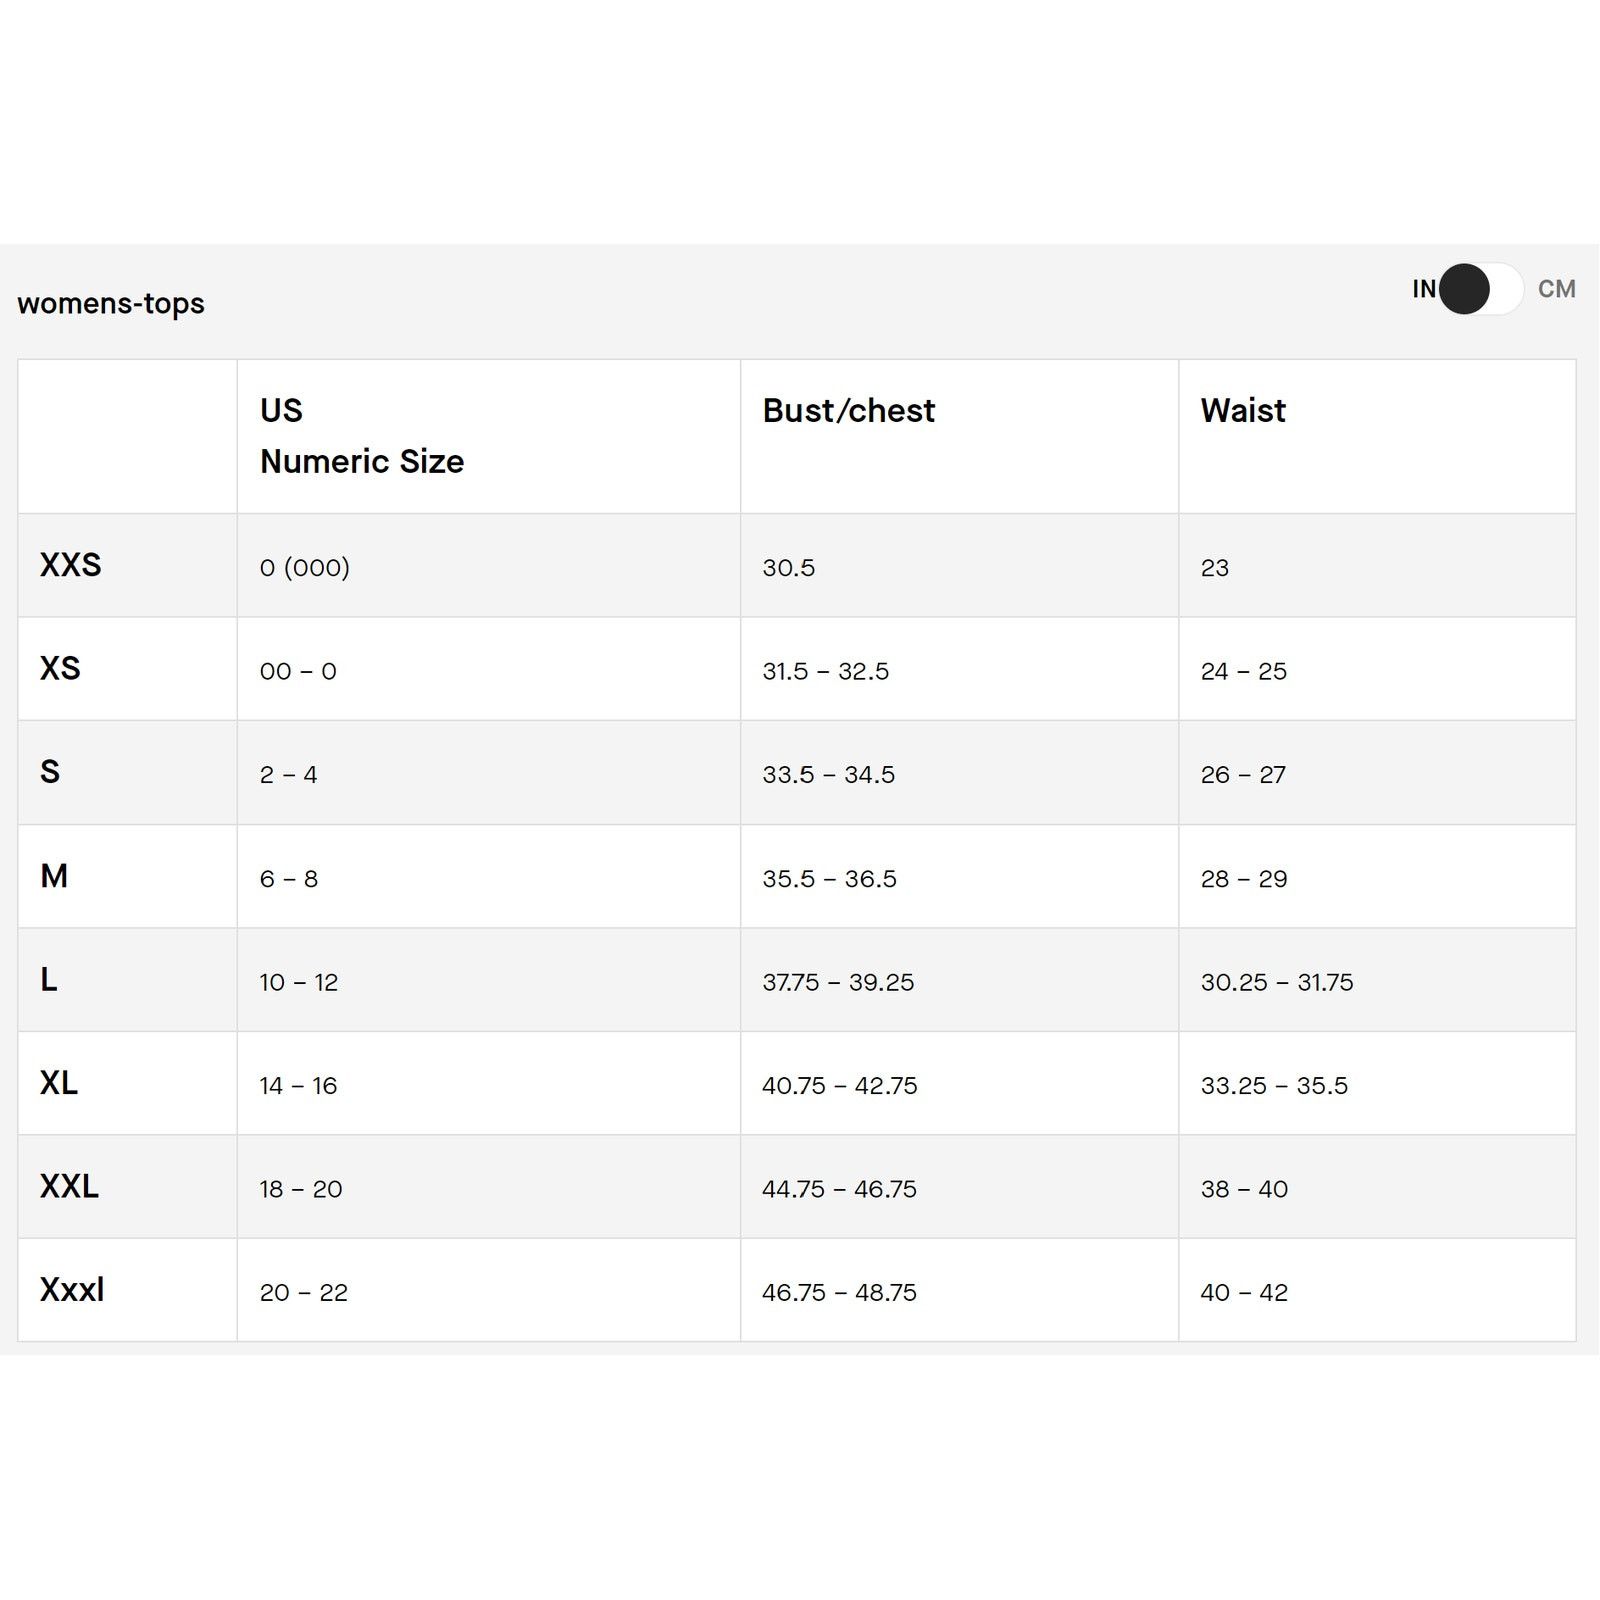Click the 35.5 – 36.5 bust cell

coord(830,879)
